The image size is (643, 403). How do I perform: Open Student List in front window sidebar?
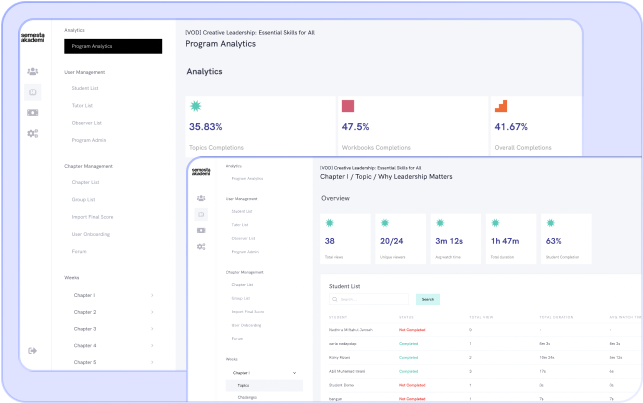point(242,212)
